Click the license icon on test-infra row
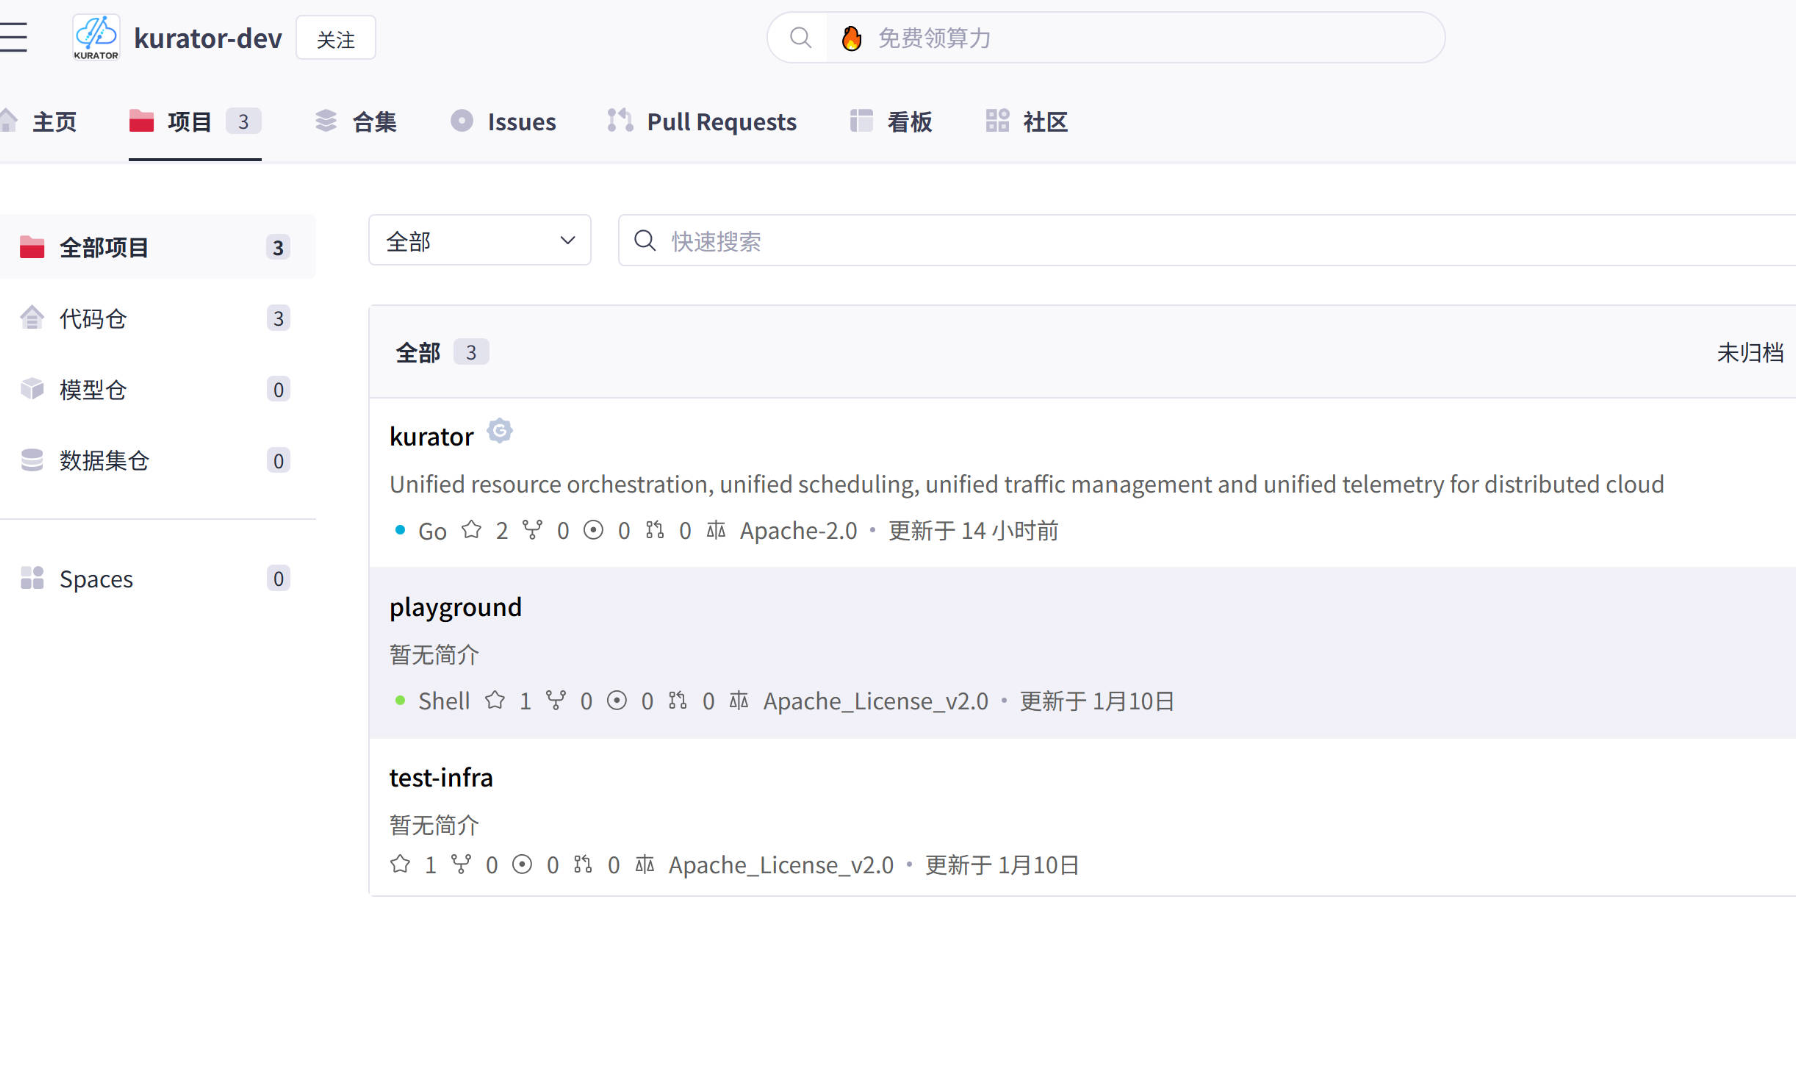Screen dimensions: 1796x1082 pyautogui.click(x=645, y=864)
